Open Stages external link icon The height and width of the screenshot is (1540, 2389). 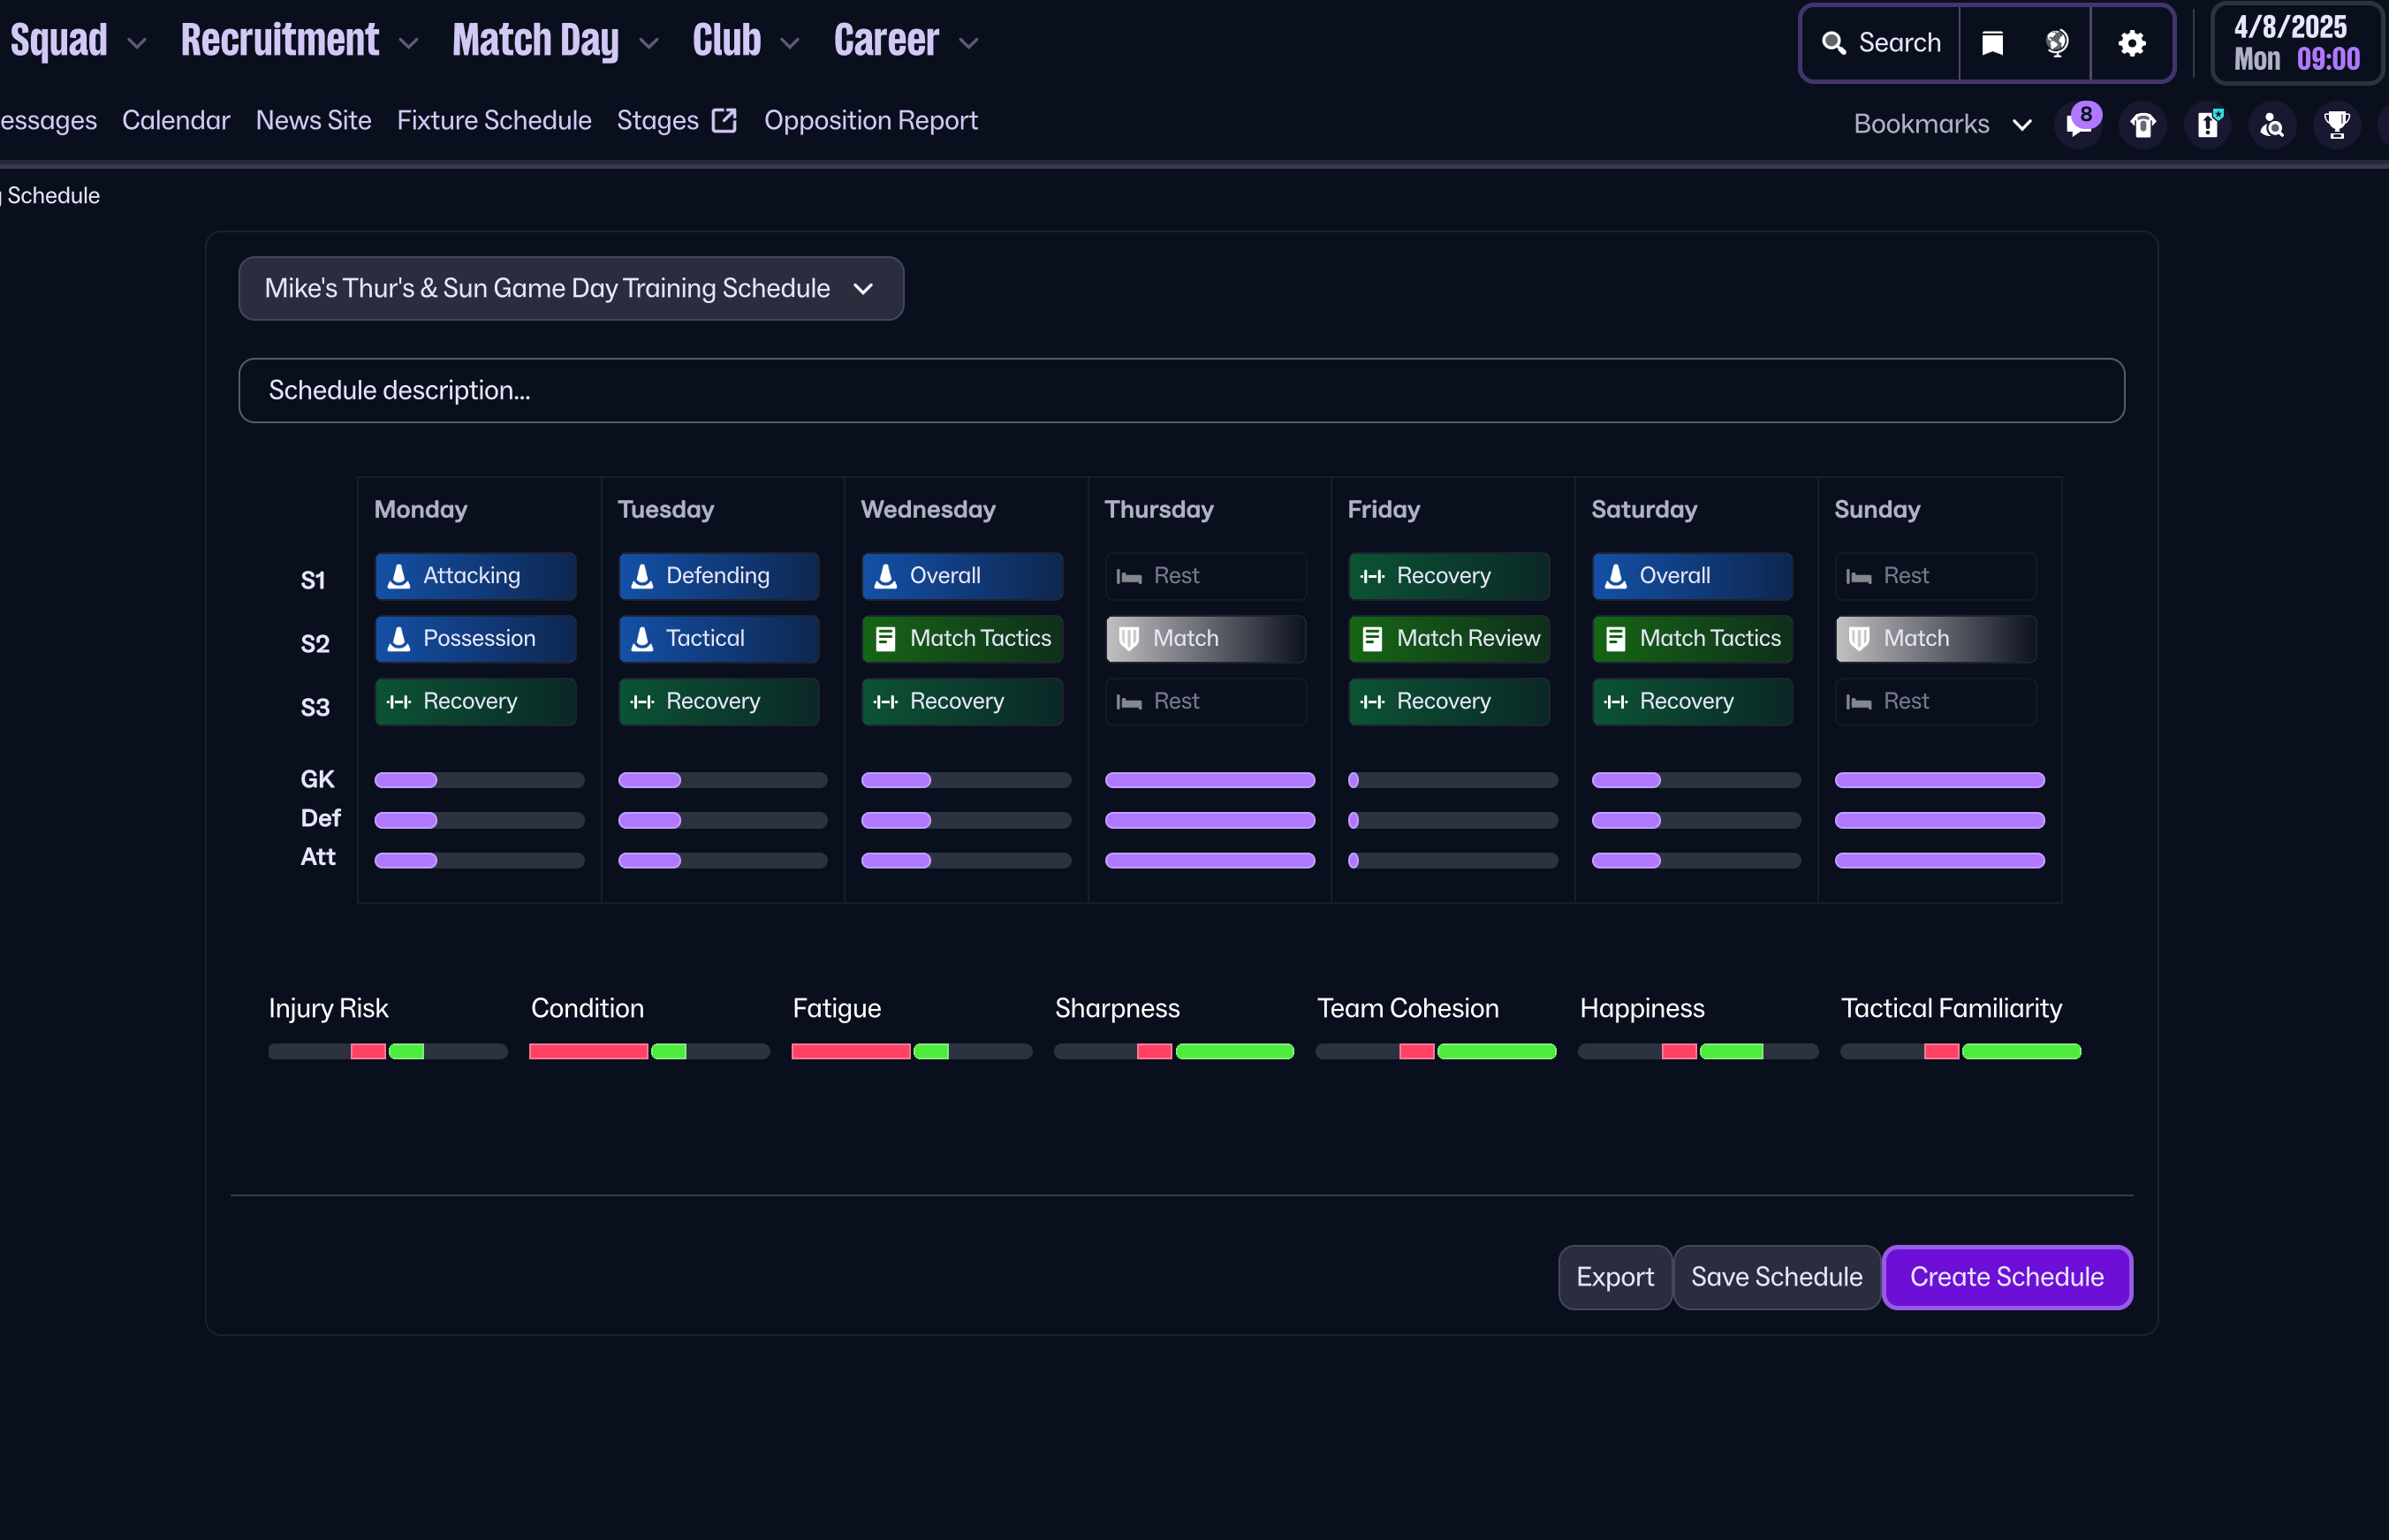pyautogui.click(x=724, y=121)
